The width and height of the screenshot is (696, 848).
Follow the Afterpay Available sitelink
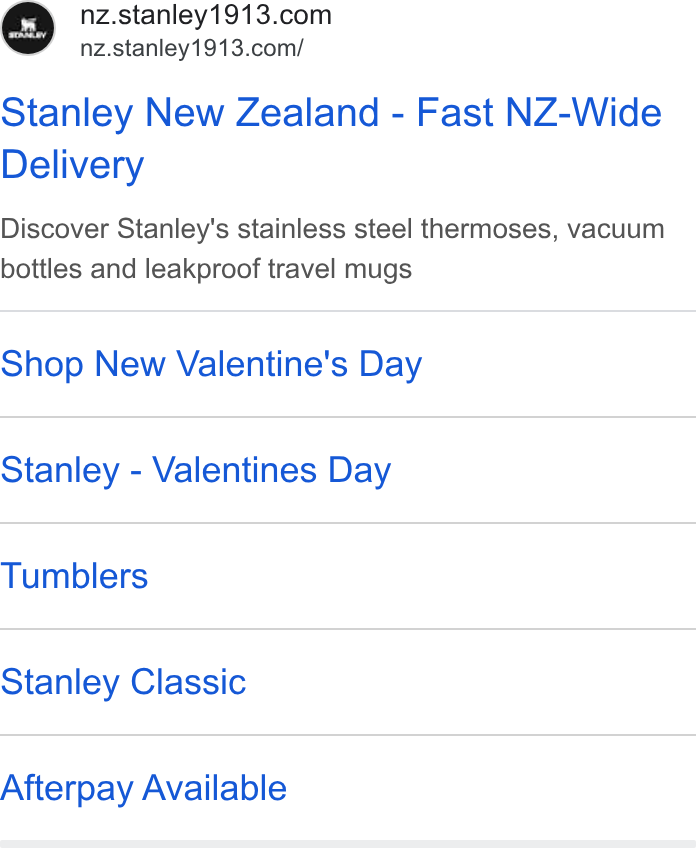(143, 788)
